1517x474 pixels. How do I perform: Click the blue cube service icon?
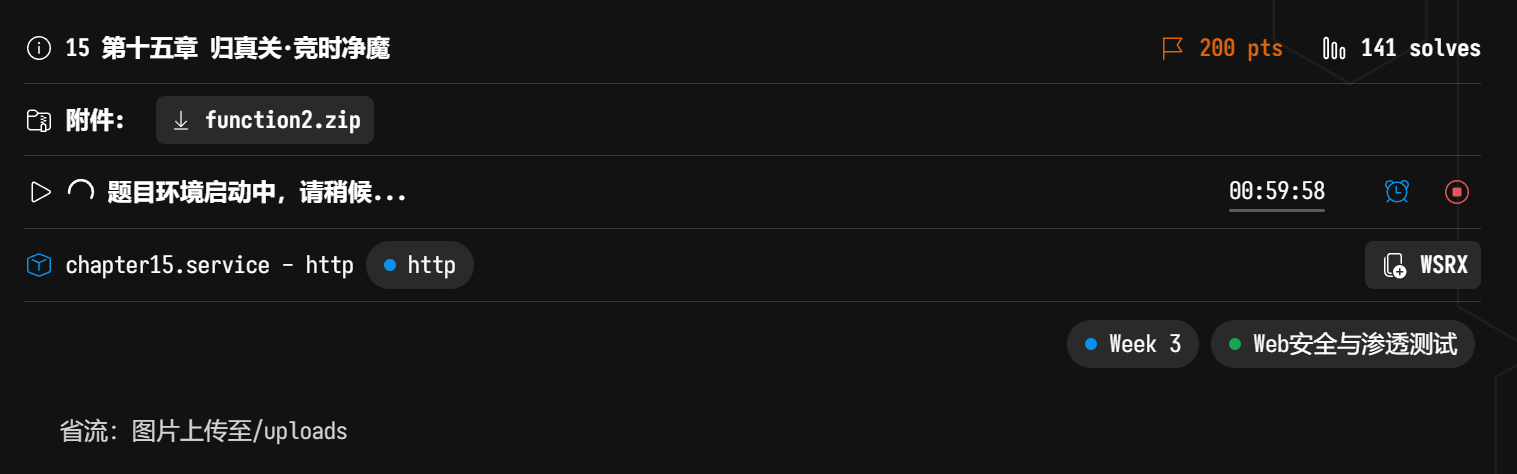39,265
